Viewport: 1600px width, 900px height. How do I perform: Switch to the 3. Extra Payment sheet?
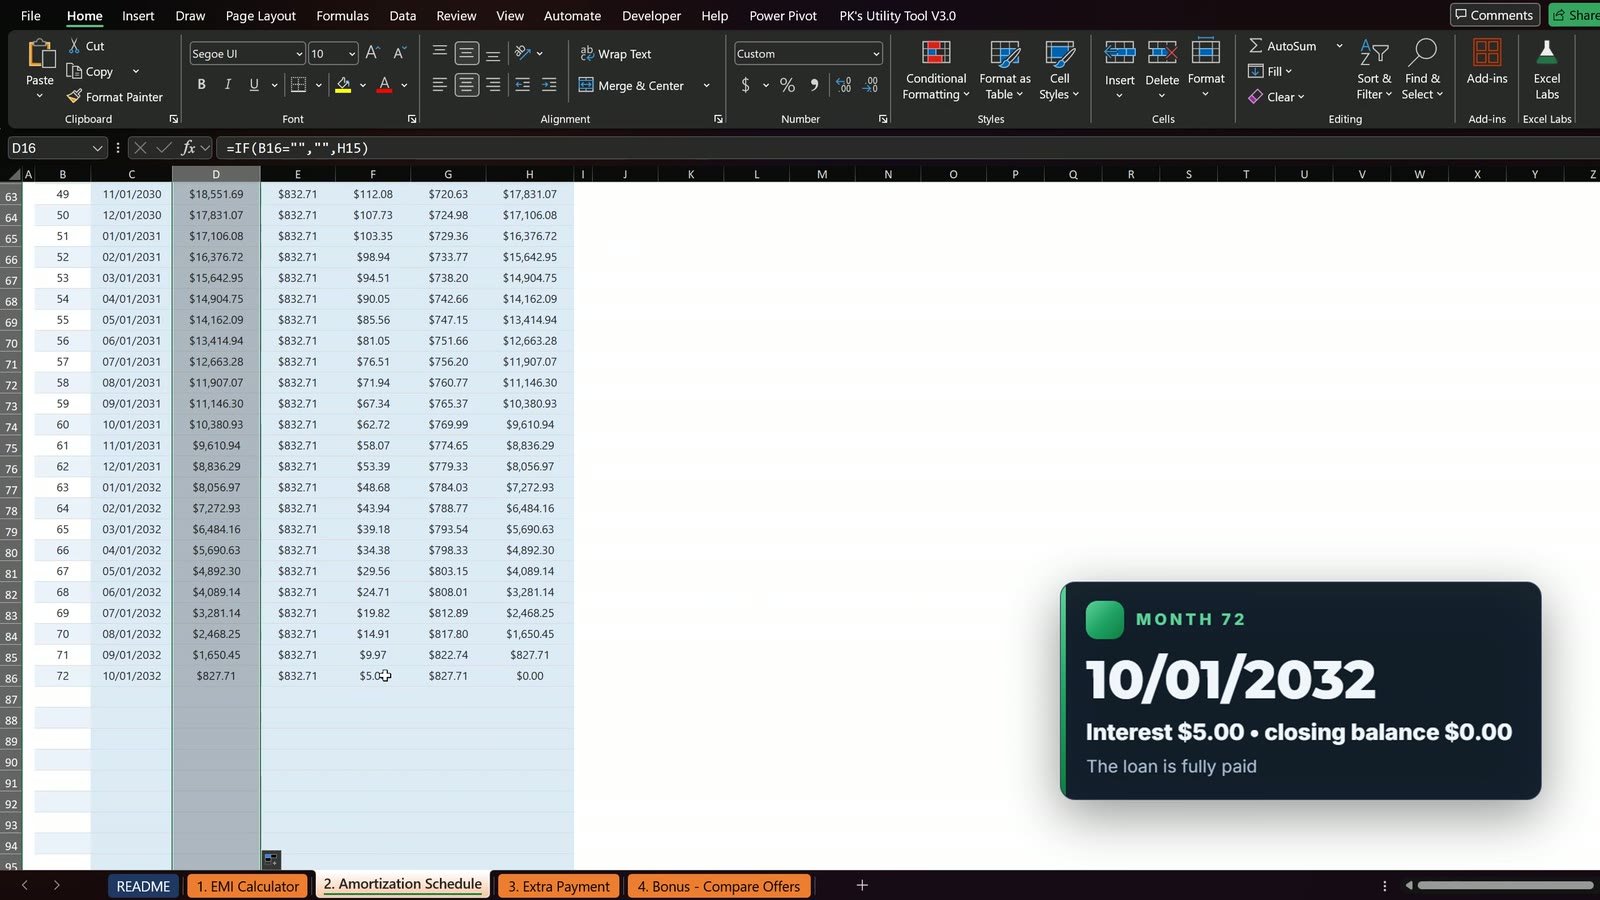[558, 886]
